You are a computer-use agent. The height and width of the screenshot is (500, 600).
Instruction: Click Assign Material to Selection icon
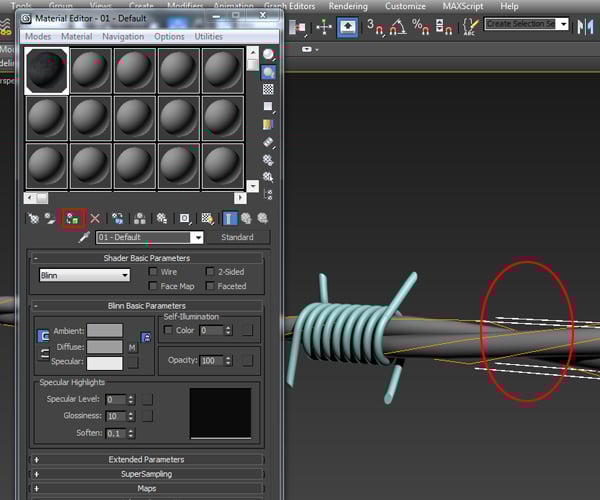(x=72, y=217)
